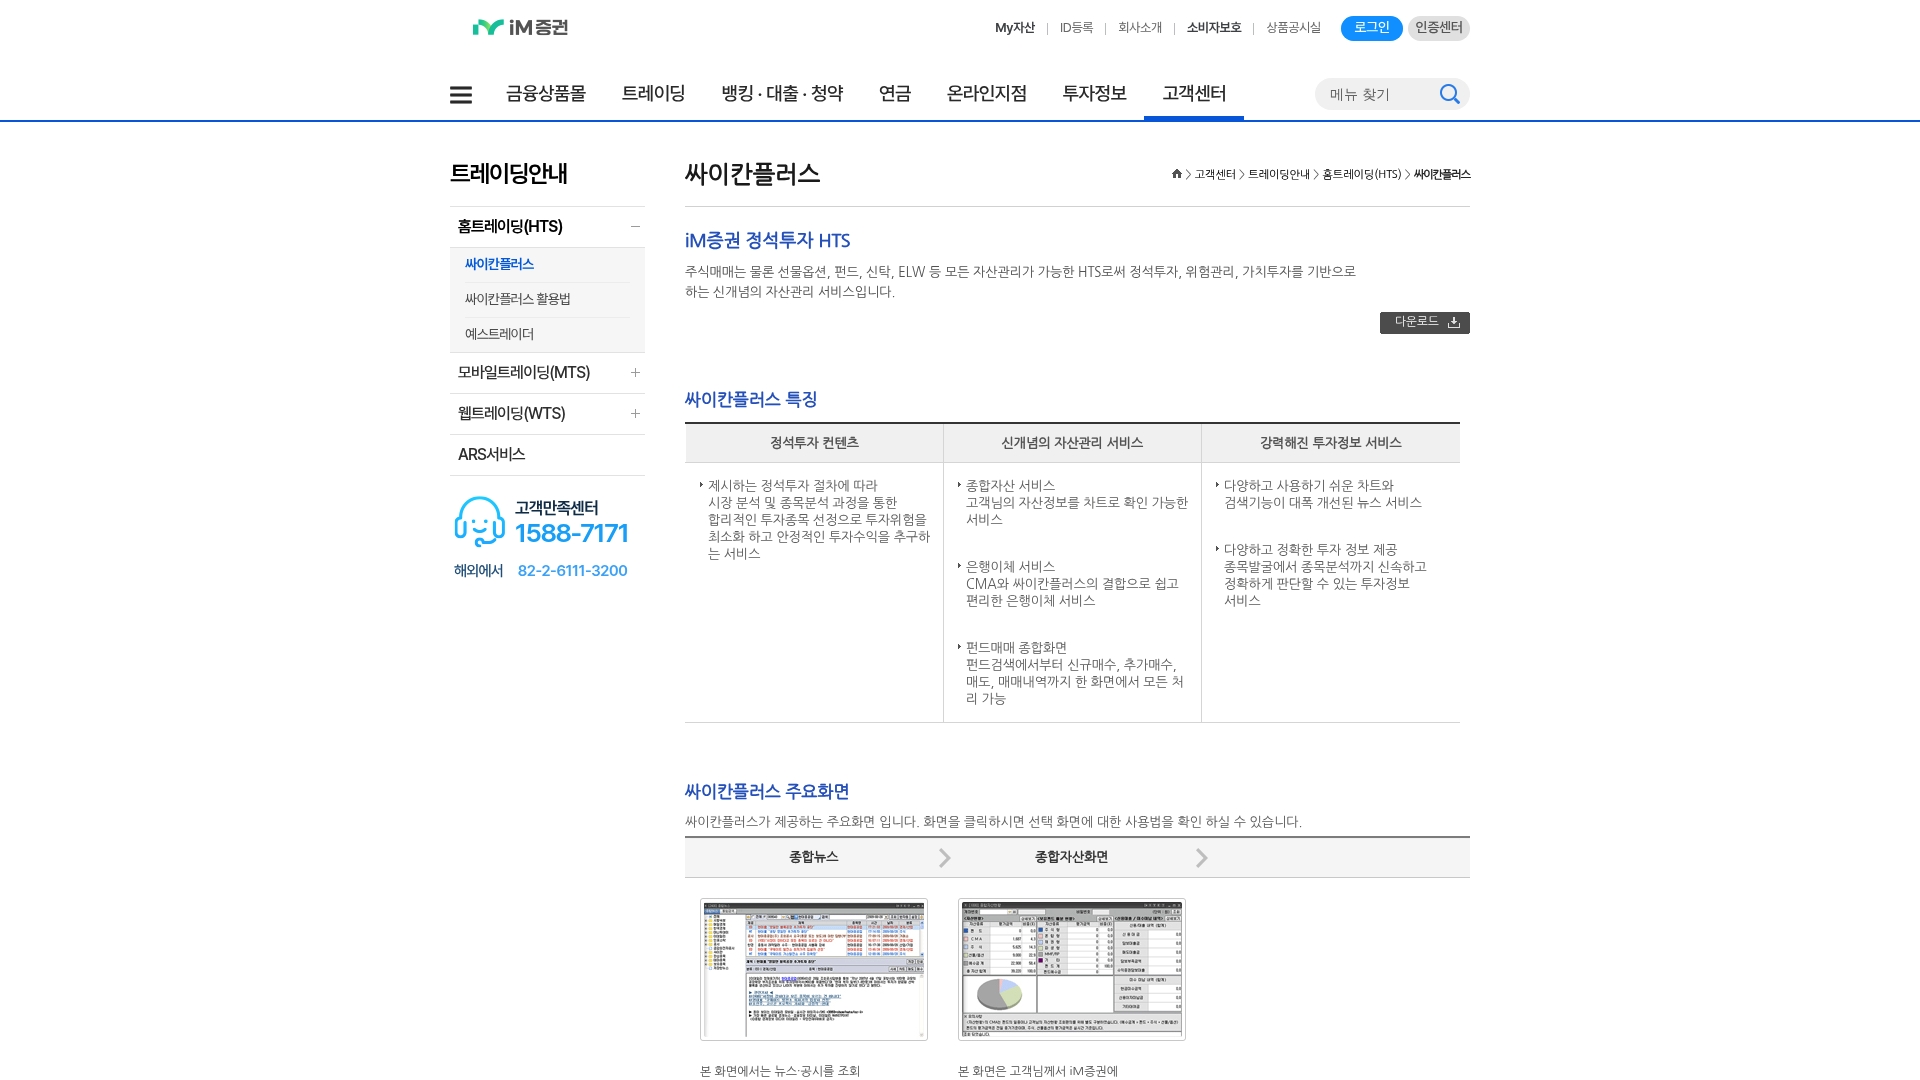The height and width of the screenshot is (1080, 1920).
Task: Open 투자정보 main menu
Action: click(x=1095, y=94)
